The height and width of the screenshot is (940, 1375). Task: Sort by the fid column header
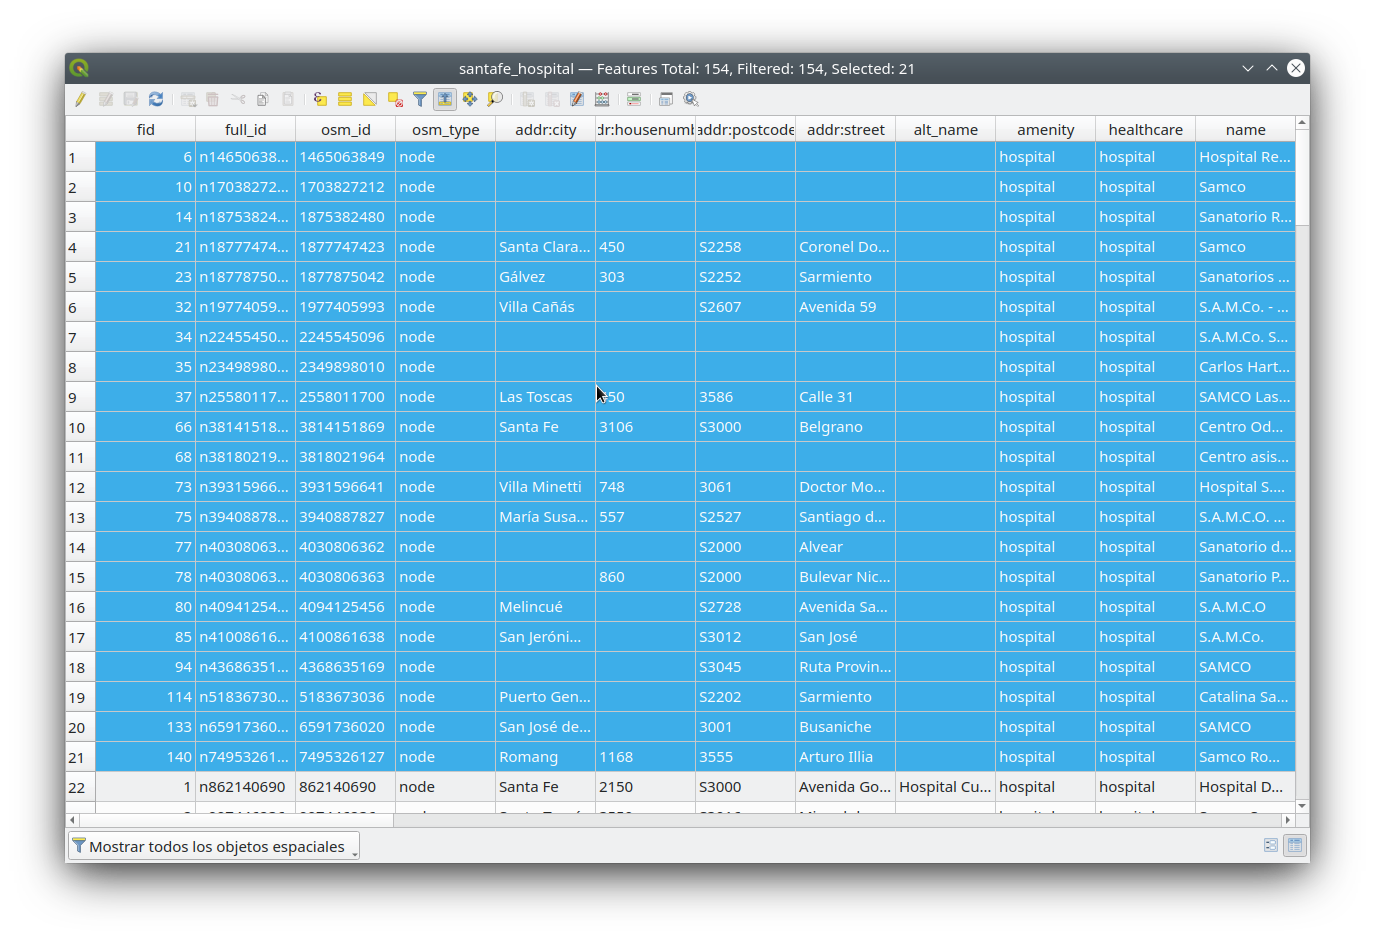(146, 129)
